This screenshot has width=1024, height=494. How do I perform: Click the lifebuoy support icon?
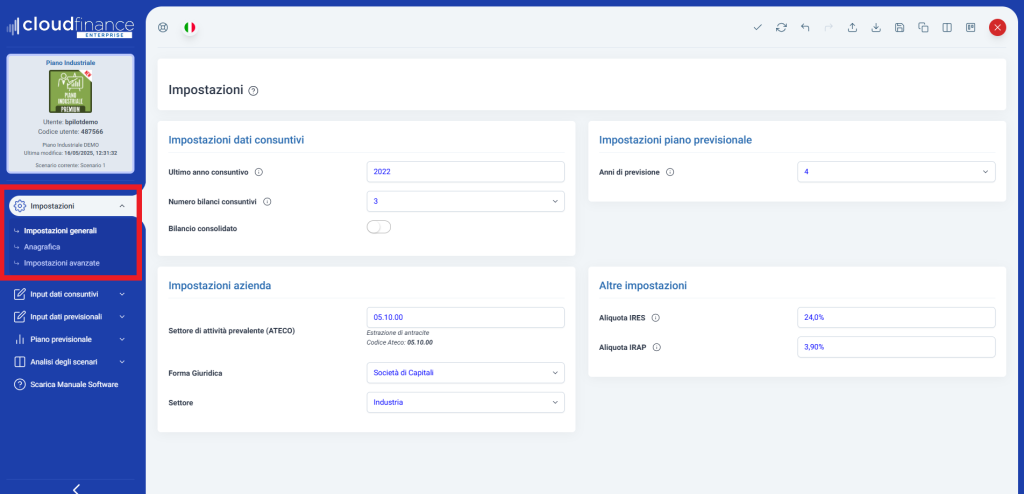point(163,27)
